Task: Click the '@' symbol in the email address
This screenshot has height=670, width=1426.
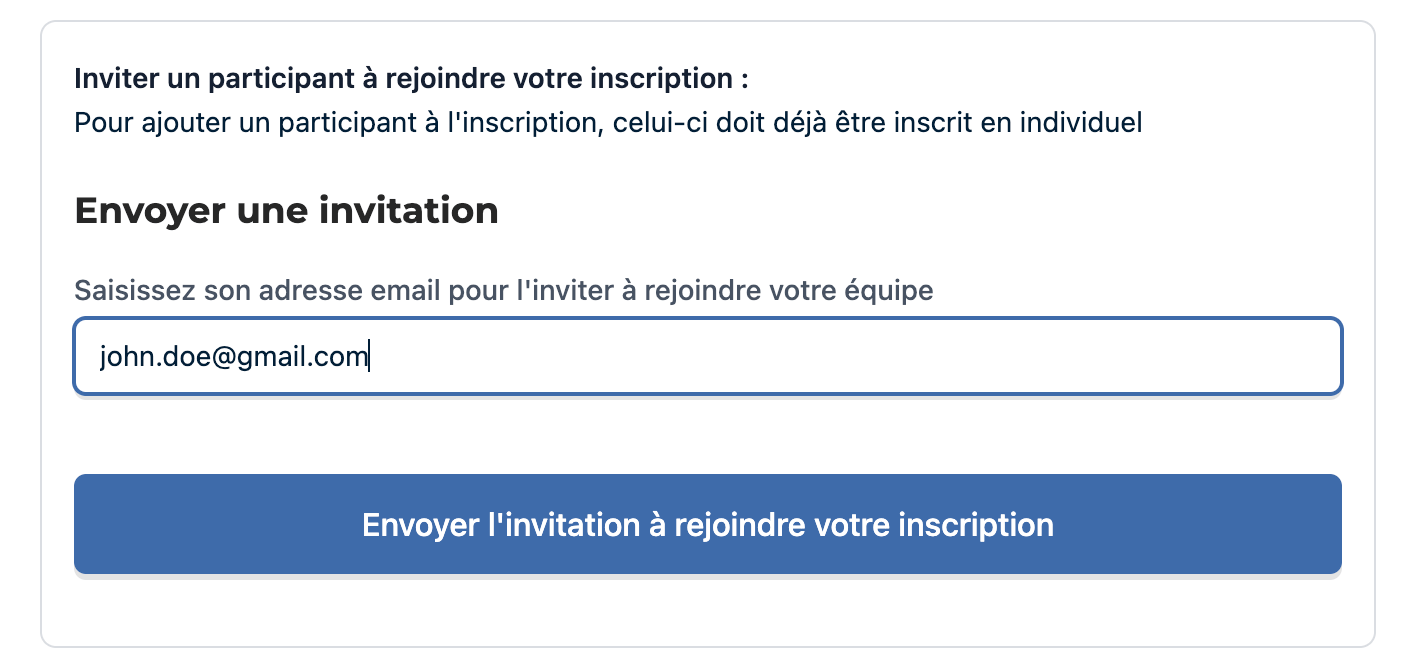Action: coord(219,356)
